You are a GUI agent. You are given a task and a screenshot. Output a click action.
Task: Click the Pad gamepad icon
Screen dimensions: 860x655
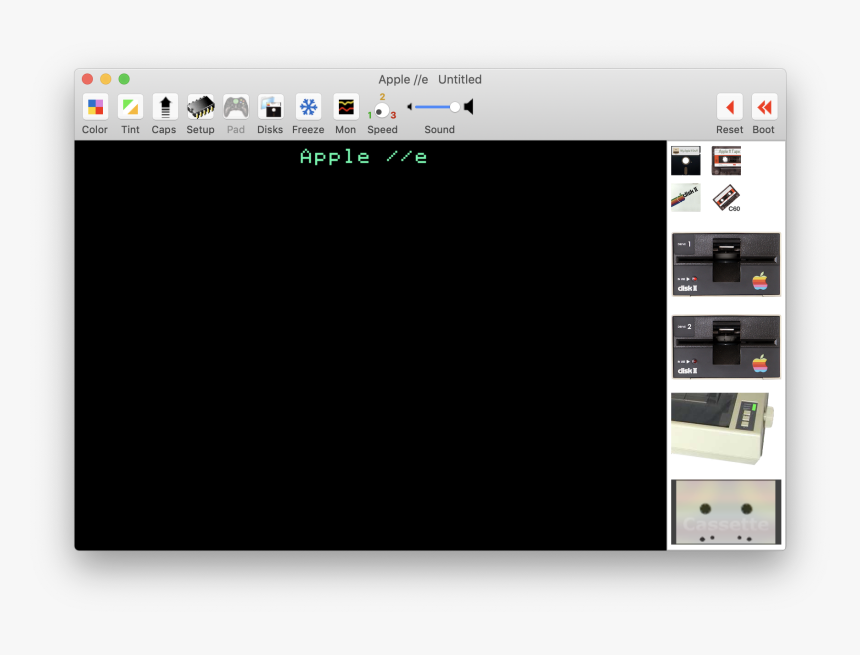point(235,106)
